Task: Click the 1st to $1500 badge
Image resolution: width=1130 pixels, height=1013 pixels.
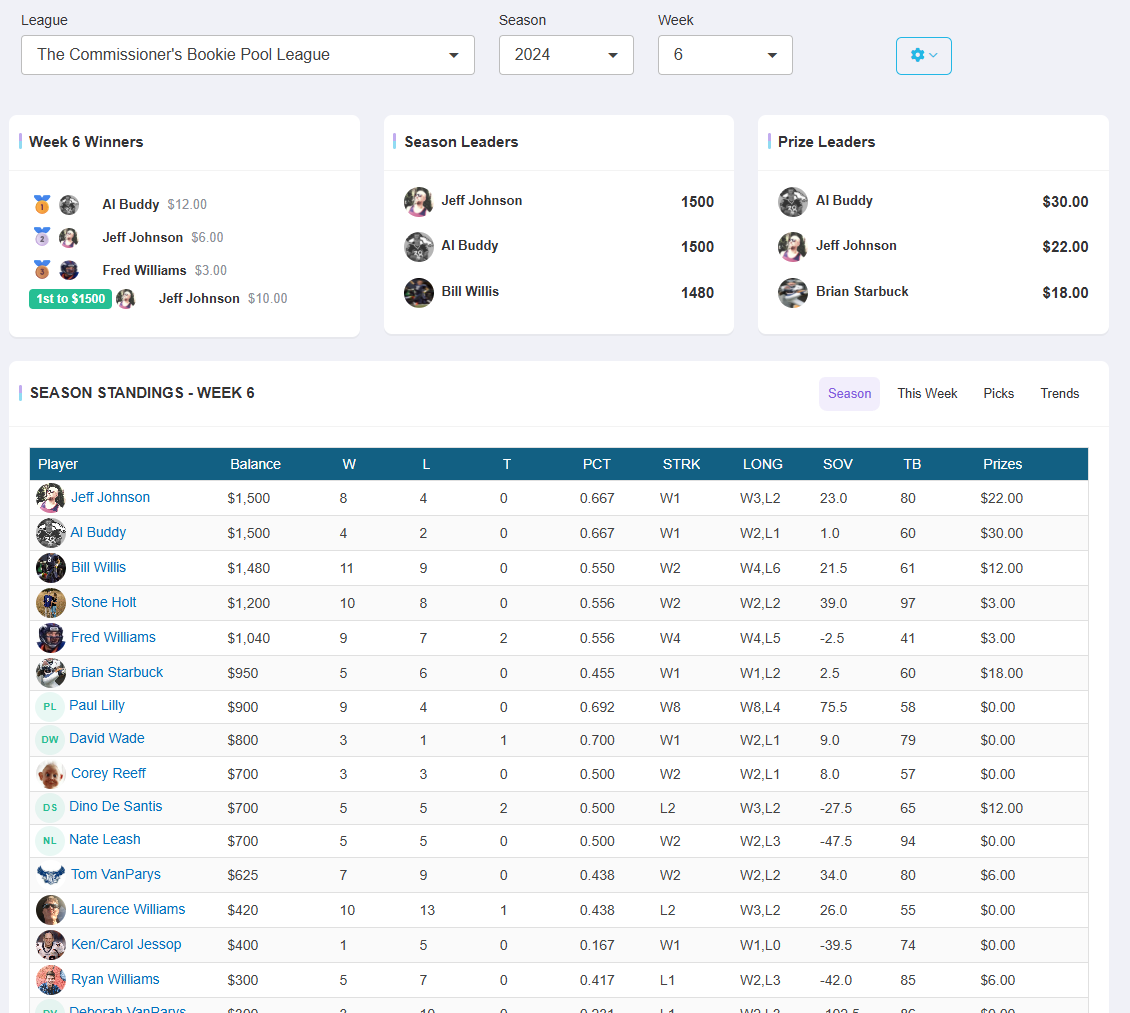Action: pyautogui.click(x=70, y=299)
